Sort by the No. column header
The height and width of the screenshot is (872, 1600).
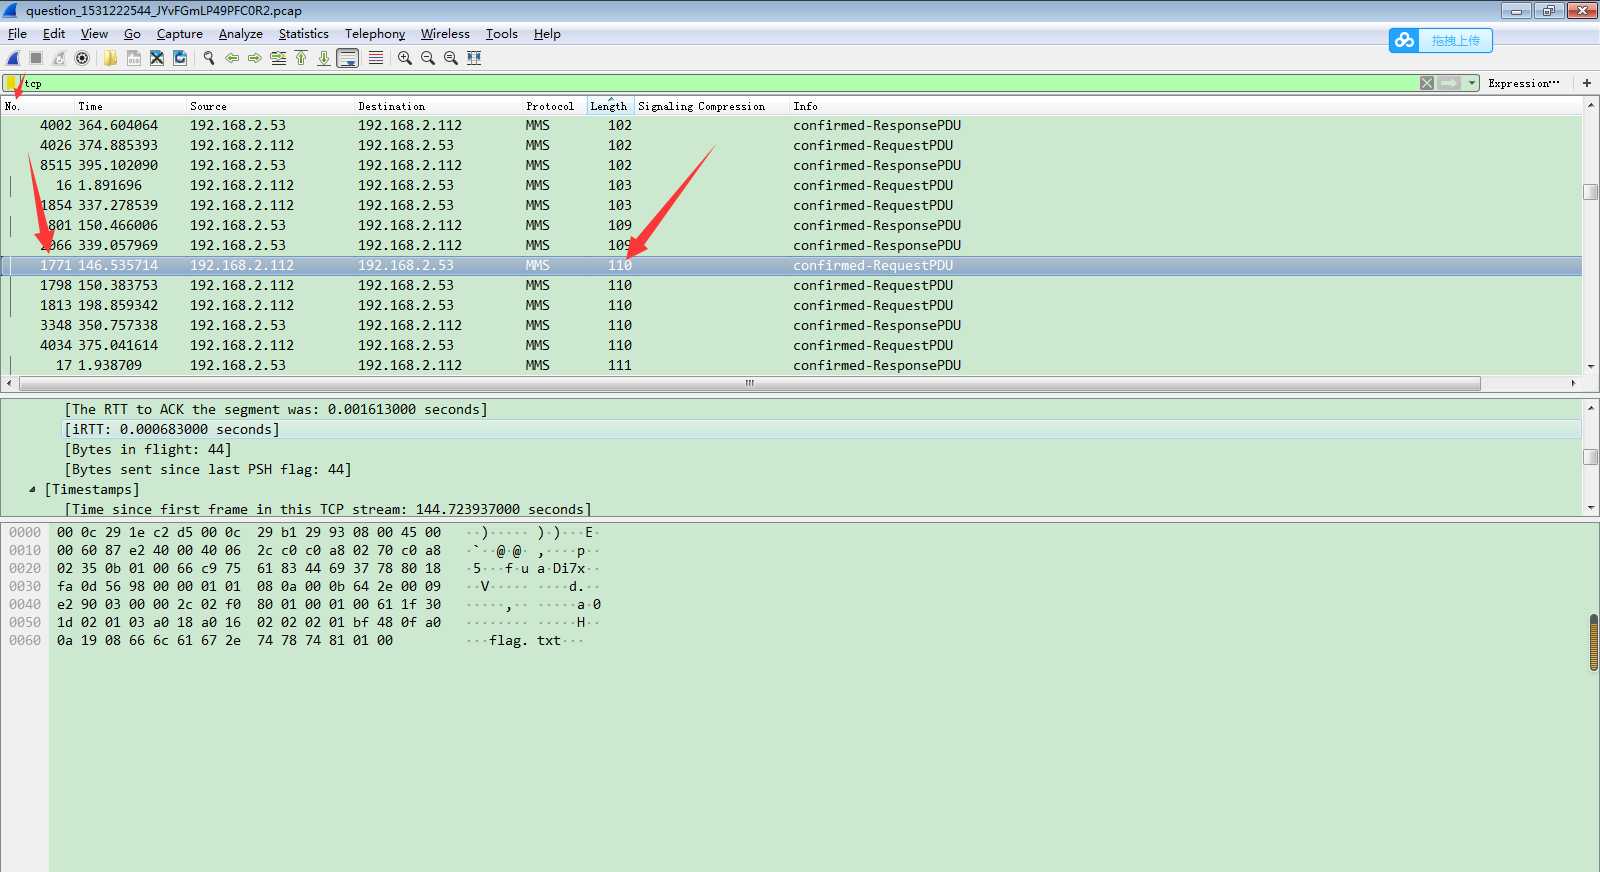coord(37,106)
